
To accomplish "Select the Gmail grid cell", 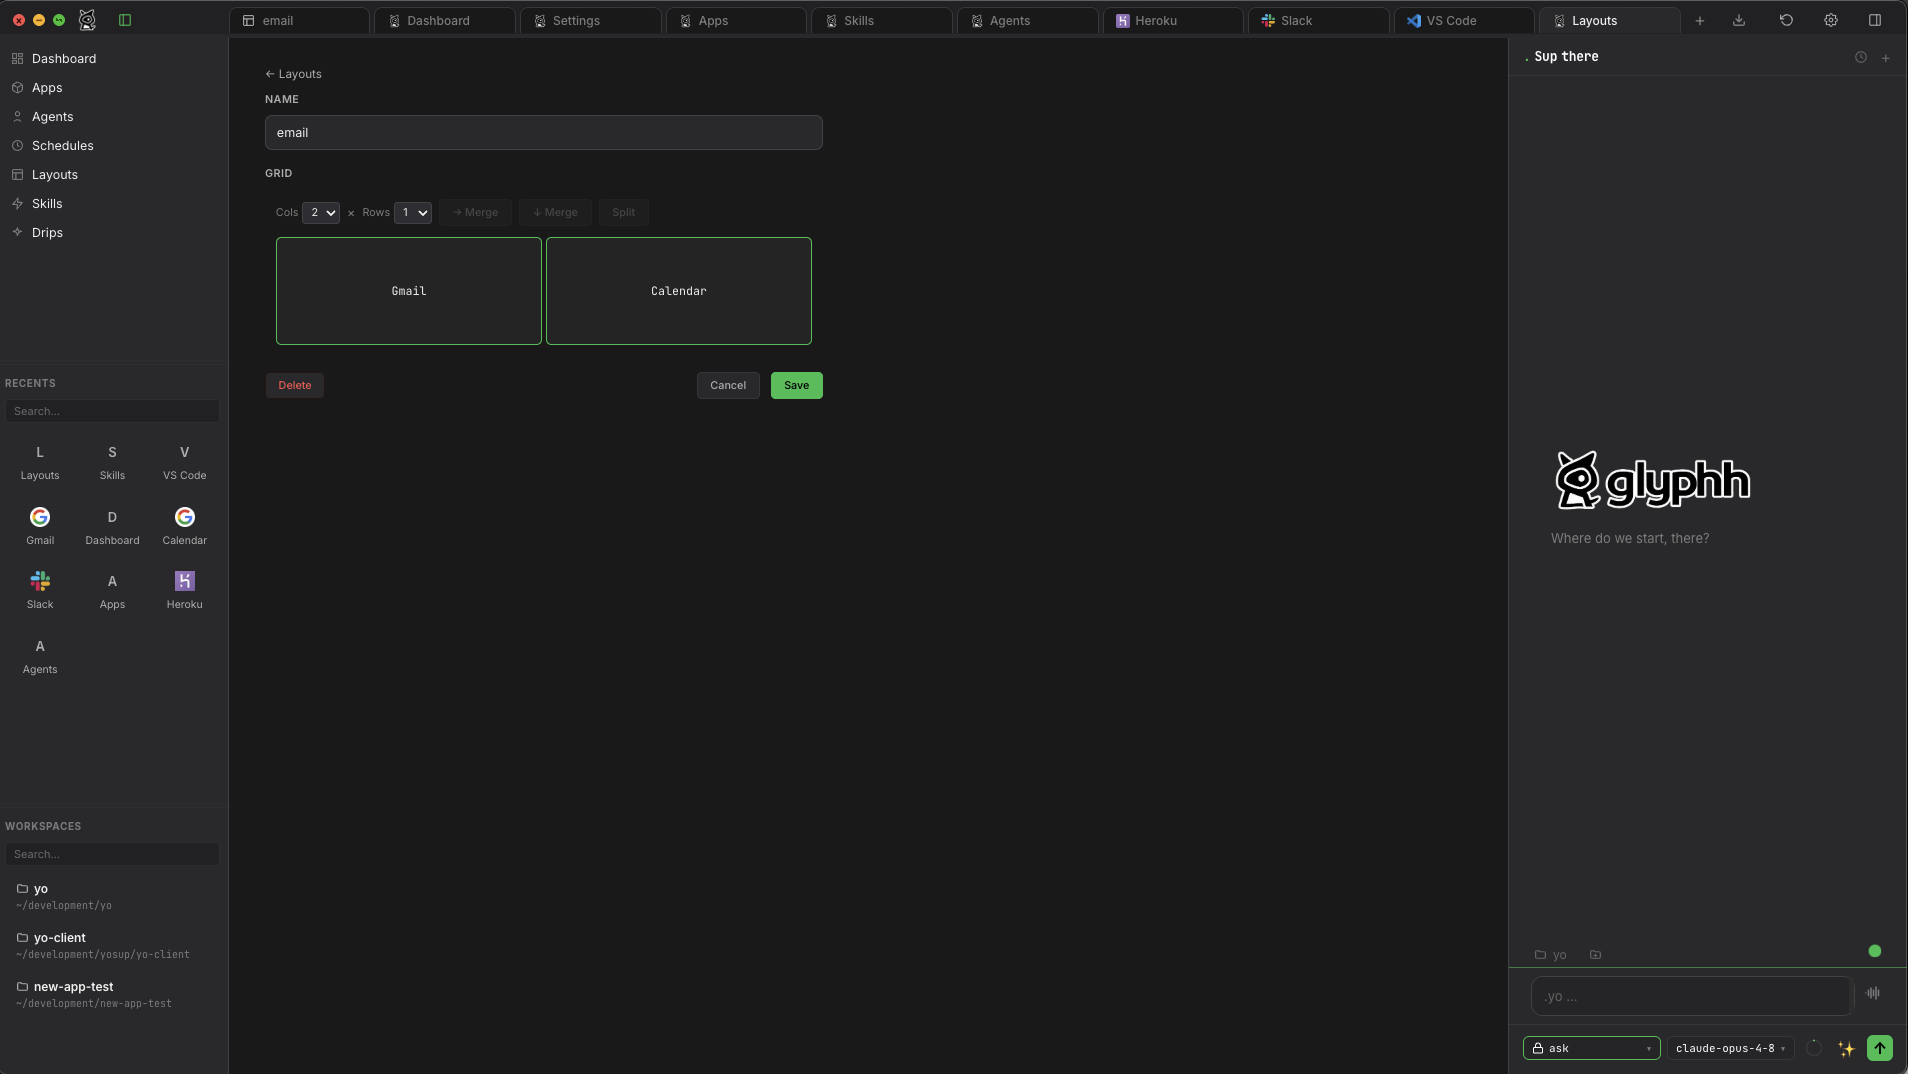I will [x=409, y=291].
